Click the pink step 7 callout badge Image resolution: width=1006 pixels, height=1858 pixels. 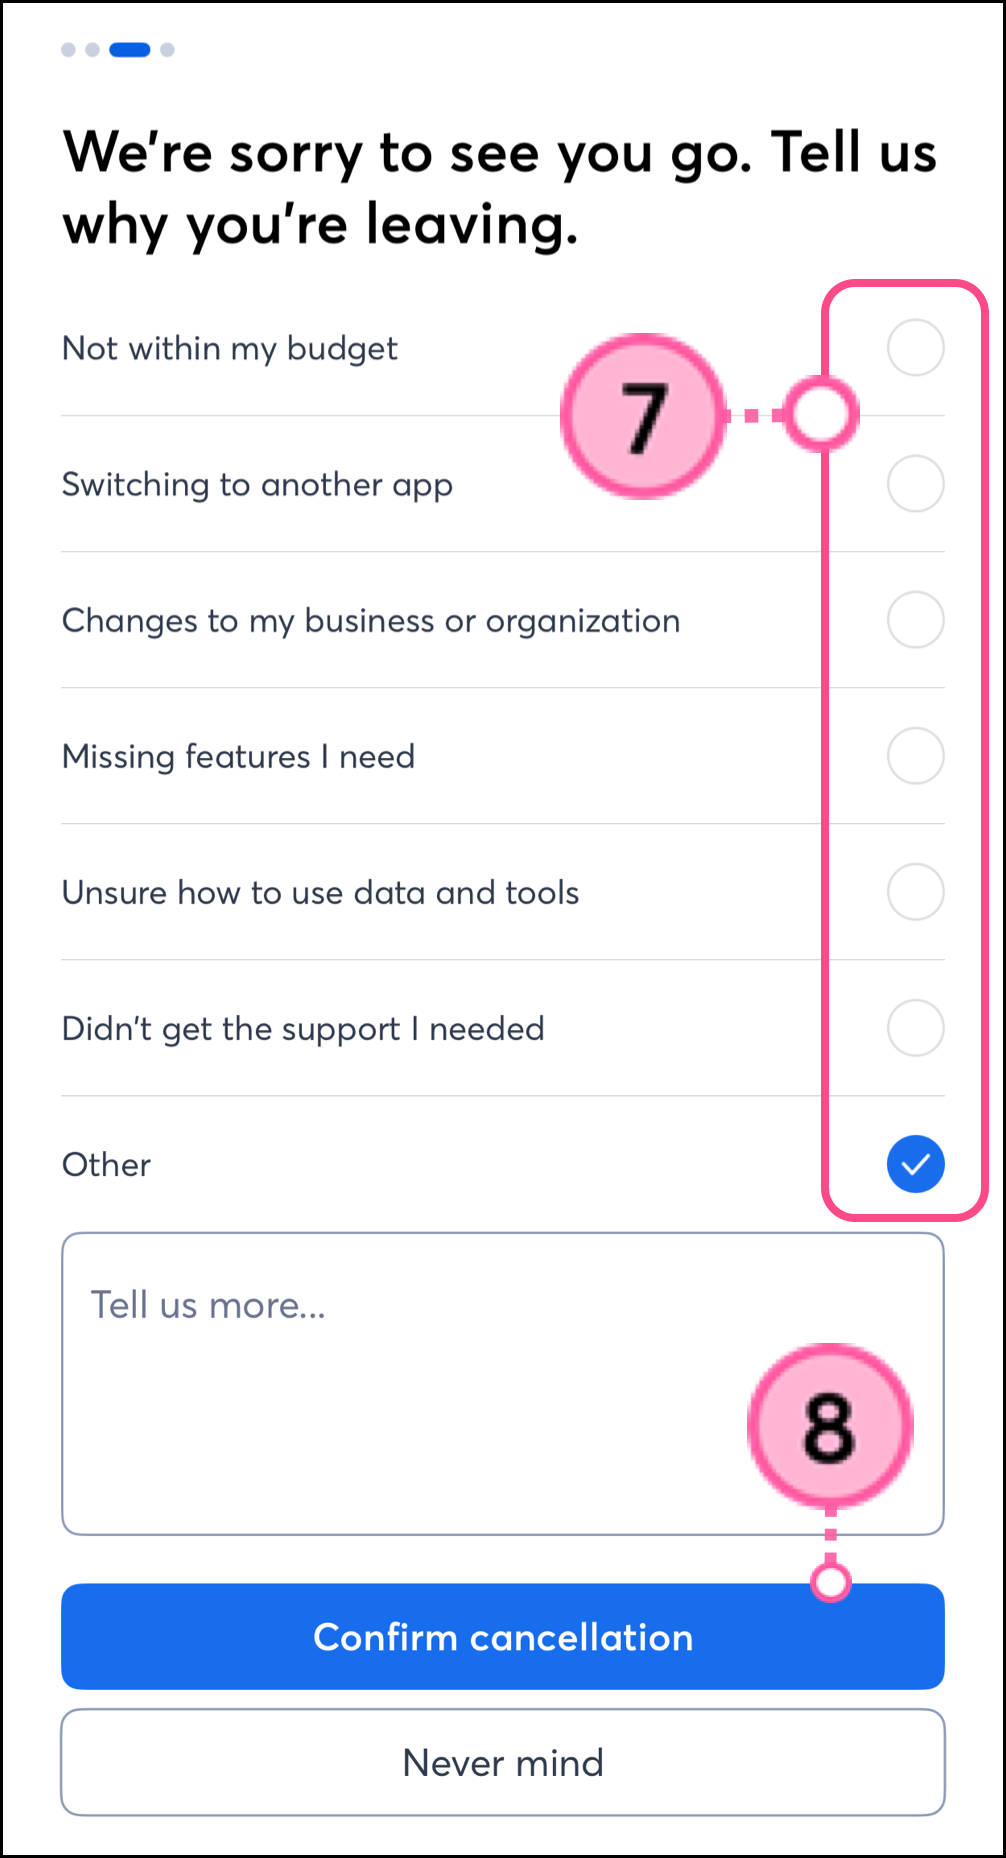pos(643,416)
